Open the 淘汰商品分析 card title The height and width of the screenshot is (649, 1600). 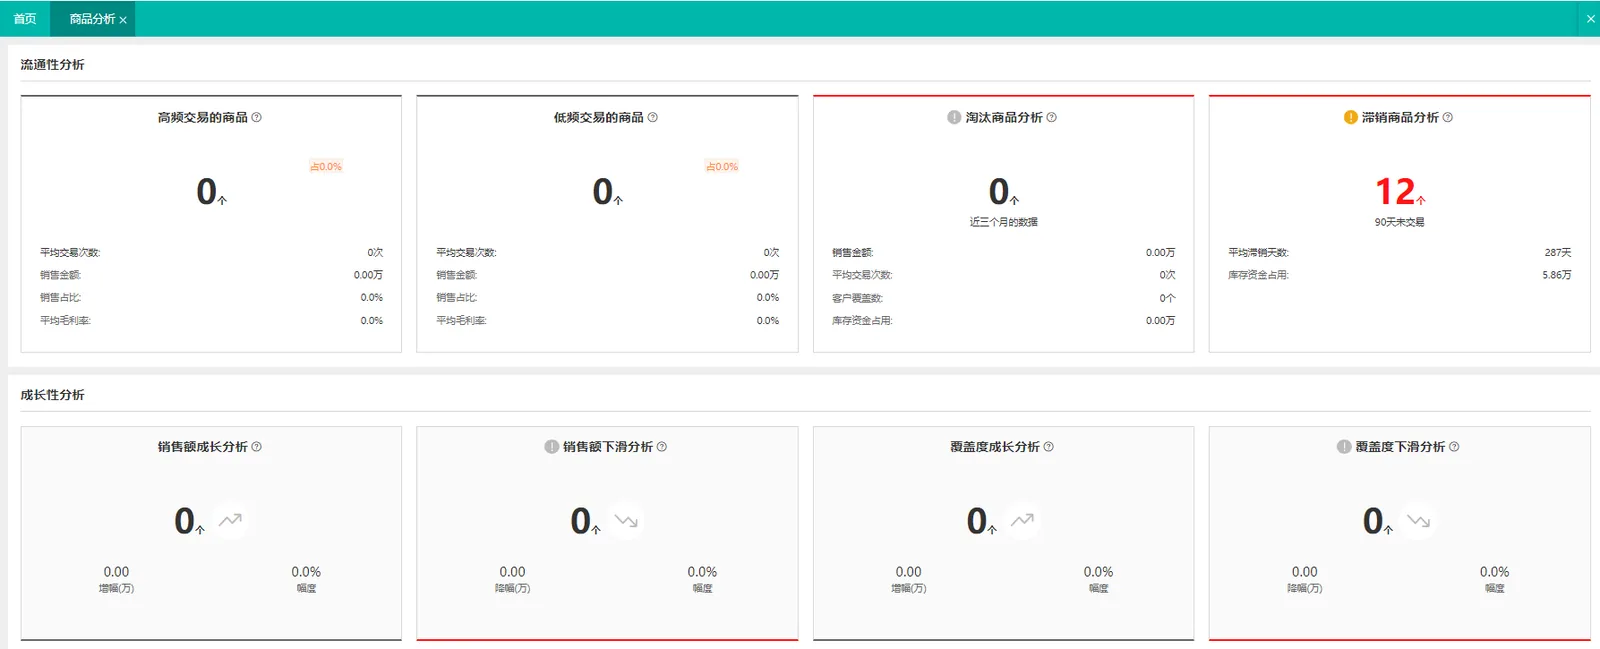click(1004, 117)
